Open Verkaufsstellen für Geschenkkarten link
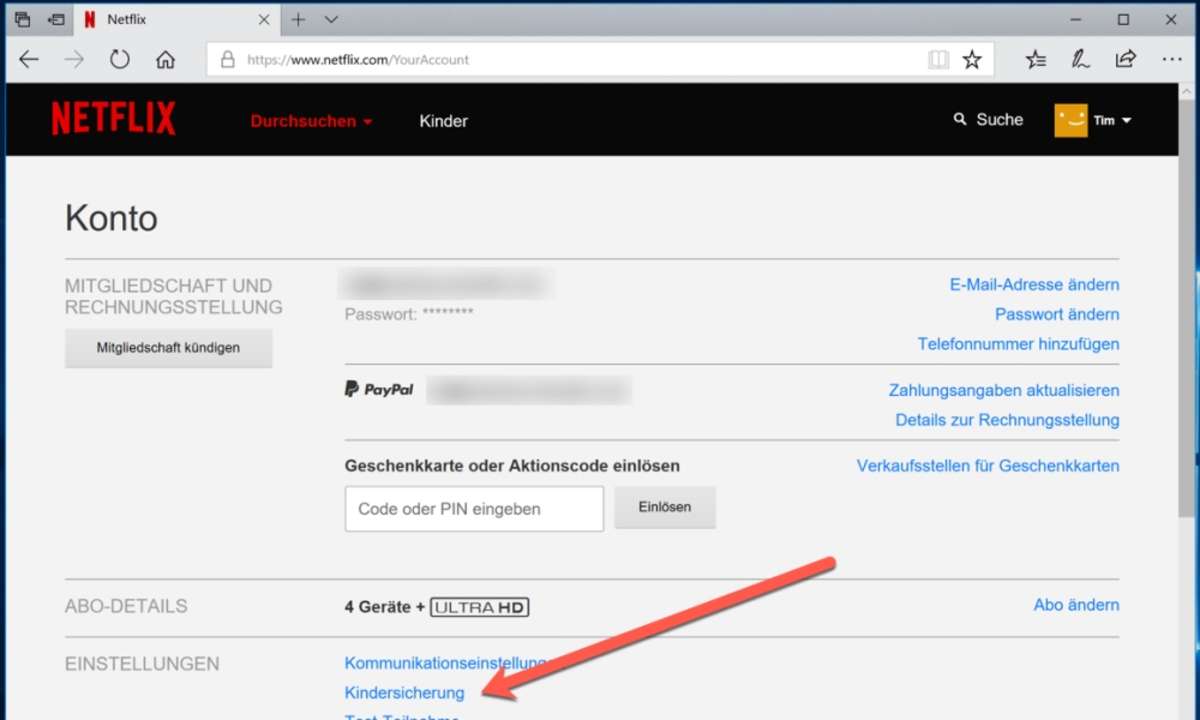Image resolution: width=1200 pixels, height=720 pixels. [988, 466]
